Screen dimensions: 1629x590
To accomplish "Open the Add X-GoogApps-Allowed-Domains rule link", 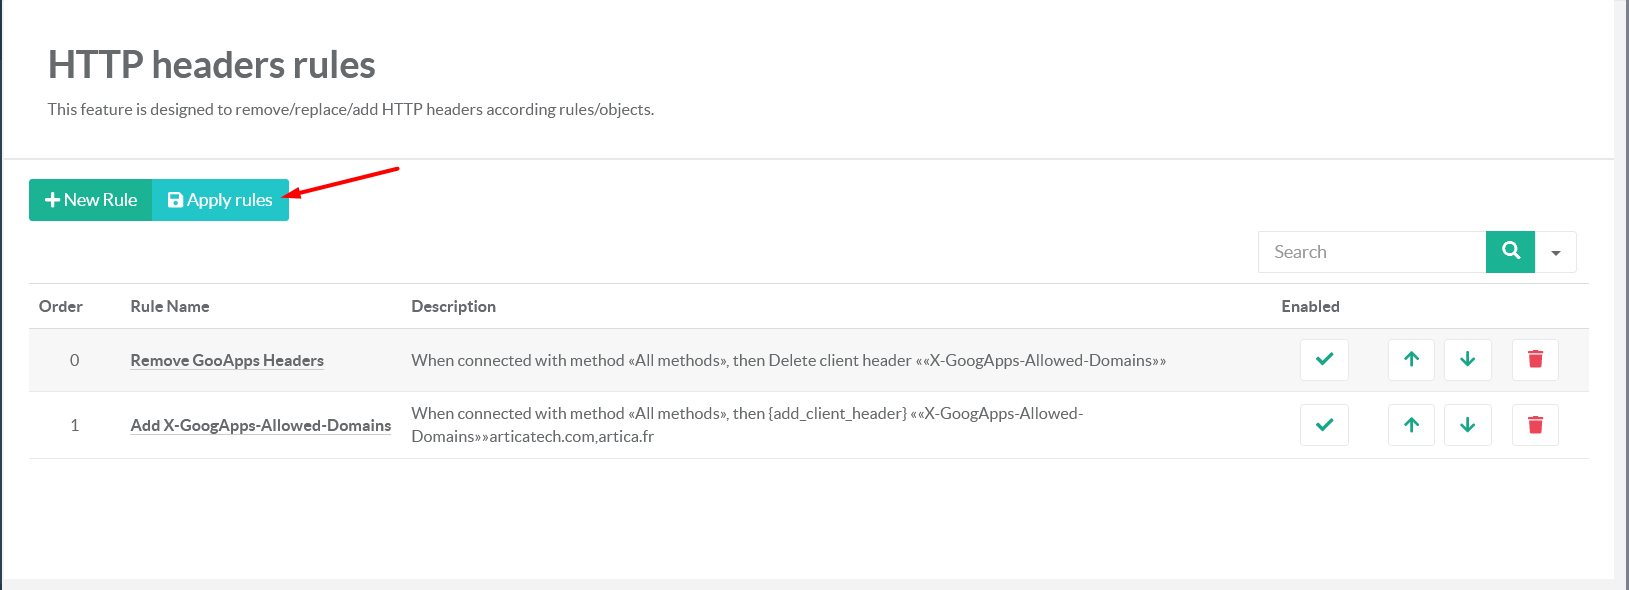I will pyautogui.click(x=260, y=426).
